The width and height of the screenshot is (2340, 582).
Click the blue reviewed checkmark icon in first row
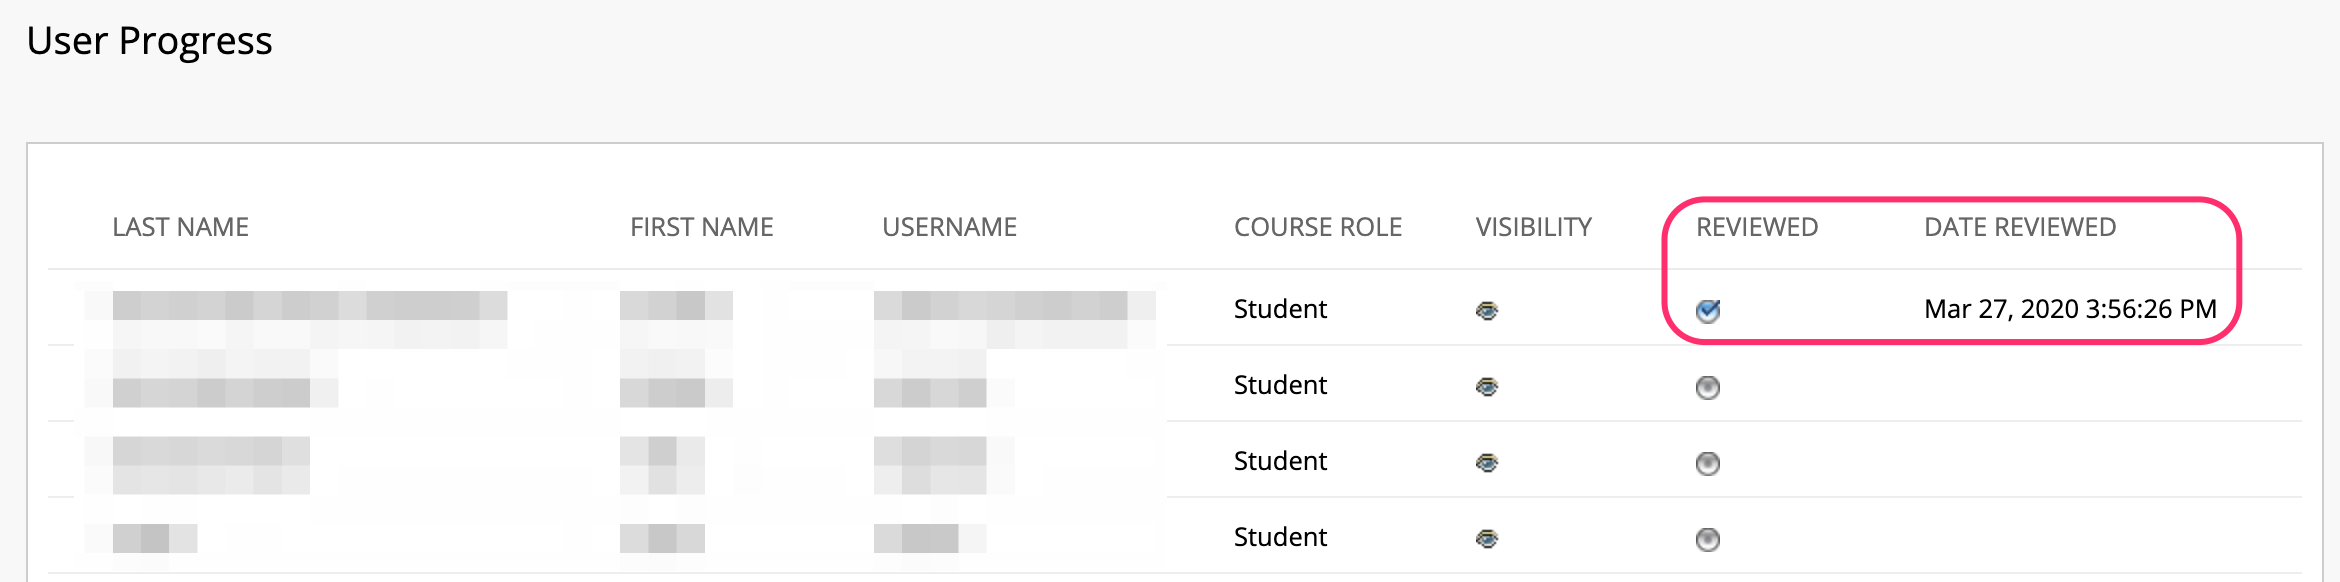[x=1708, y=311]
